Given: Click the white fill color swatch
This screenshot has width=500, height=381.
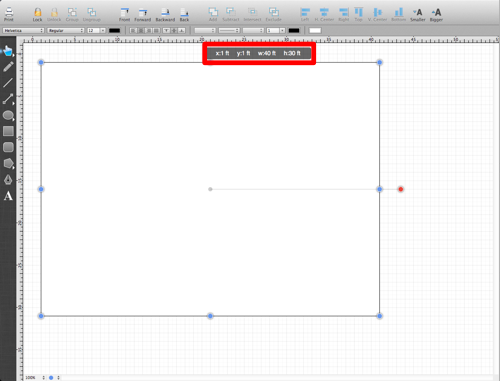Looking at the screenshot, I should [315, 31].
